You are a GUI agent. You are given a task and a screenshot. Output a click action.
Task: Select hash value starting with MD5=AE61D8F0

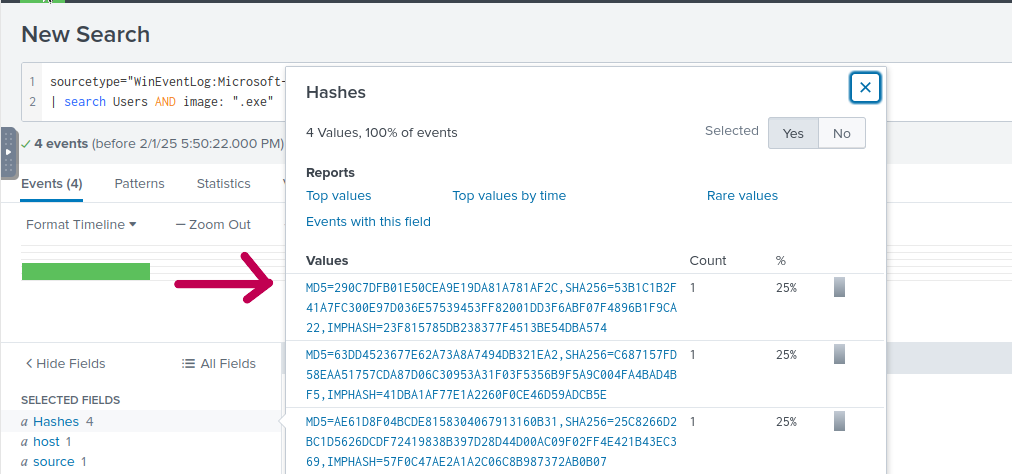pos(491,441)
